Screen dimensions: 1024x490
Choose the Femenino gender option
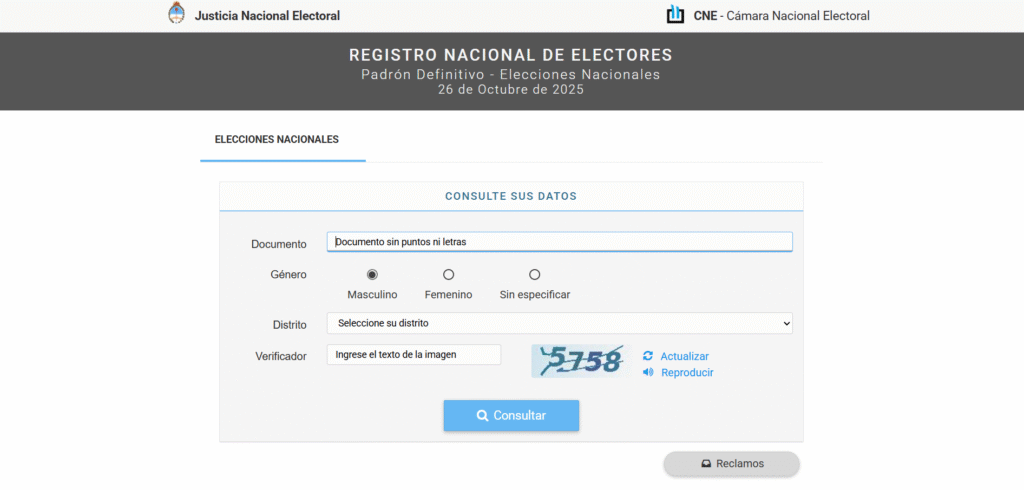(448, 274)
